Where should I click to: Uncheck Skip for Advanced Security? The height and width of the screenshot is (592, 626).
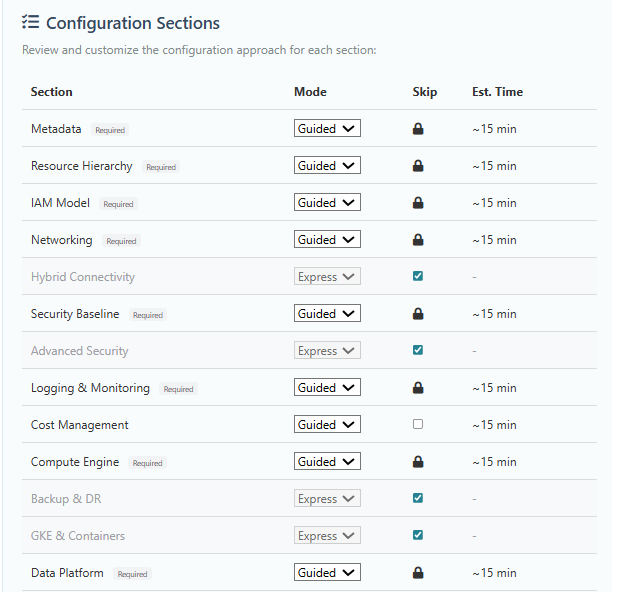click(418, 350)
